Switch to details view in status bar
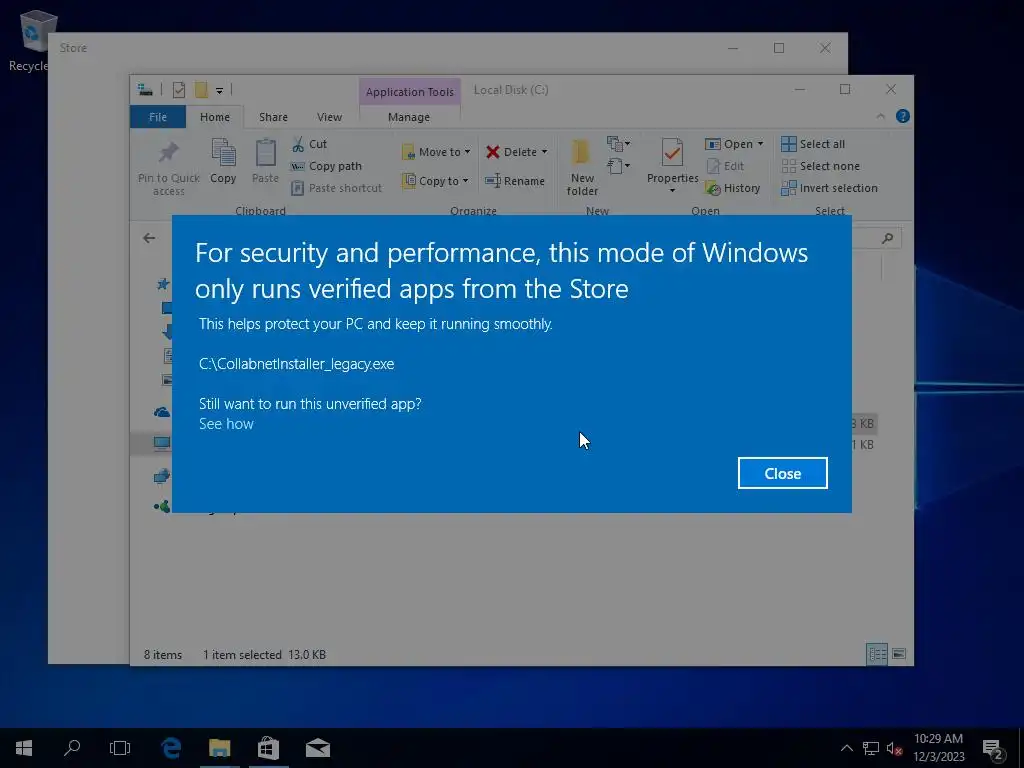1024x768 pixels. 876,654
